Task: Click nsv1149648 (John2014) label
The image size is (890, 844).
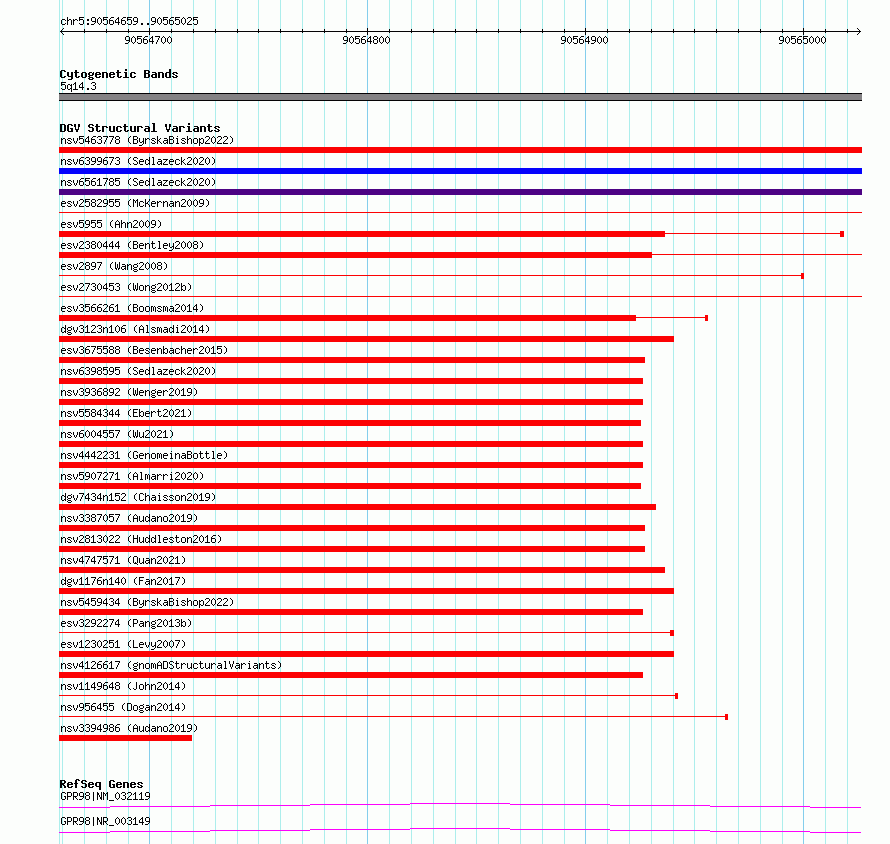Action: tap(123, 686)
